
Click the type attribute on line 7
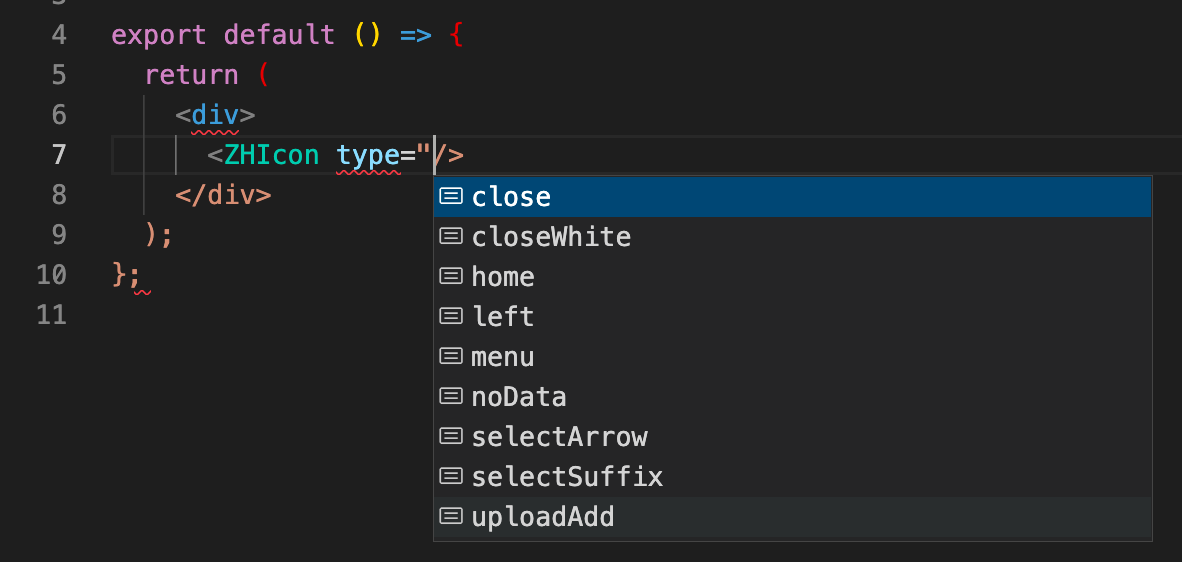coord(367,155)
